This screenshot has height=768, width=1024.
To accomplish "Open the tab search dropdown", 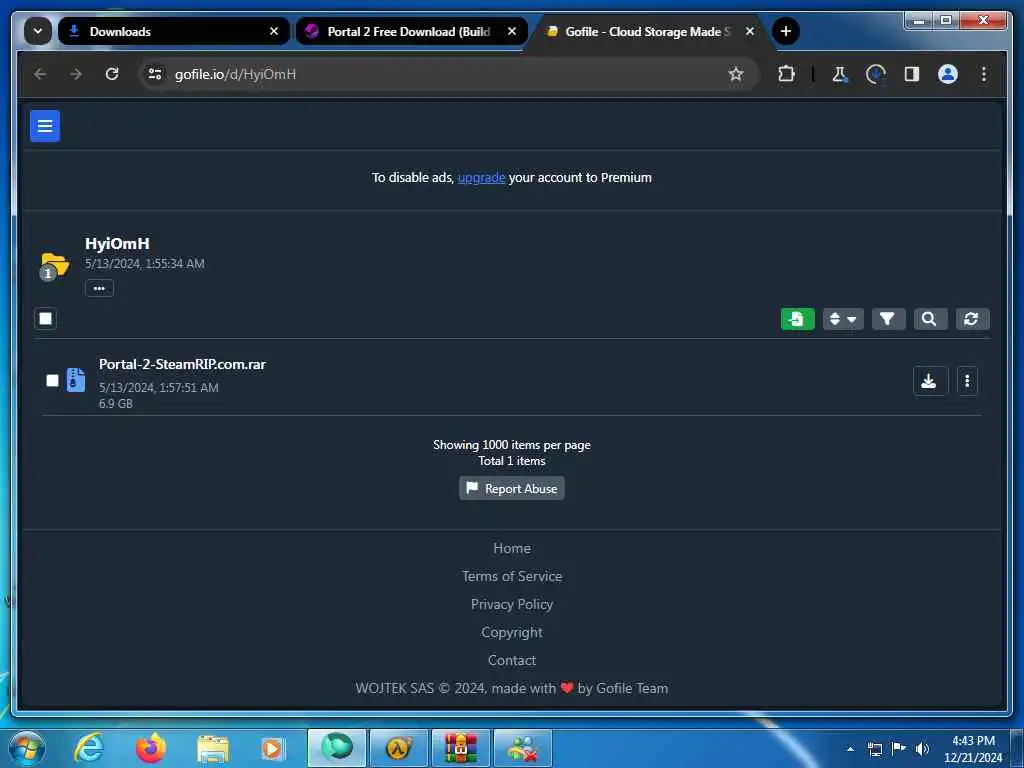I will [x=38, y=31].
